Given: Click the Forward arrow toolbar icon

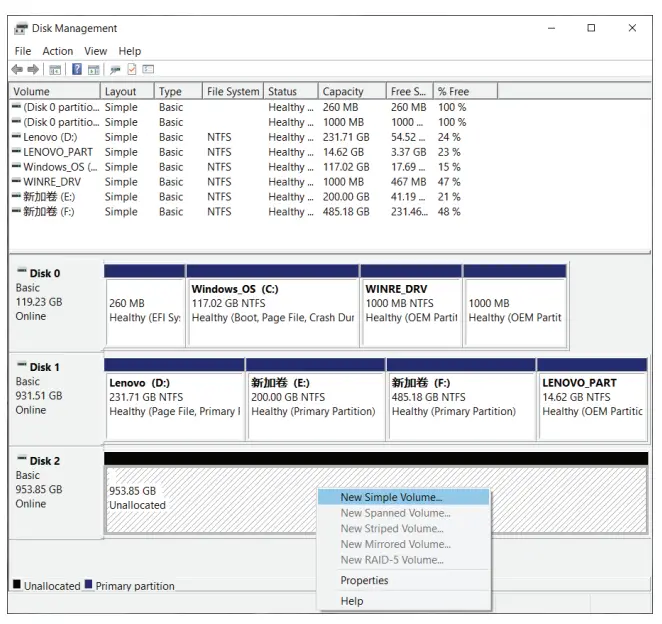Looking at the screenshot, I should (x=32, y=69).
